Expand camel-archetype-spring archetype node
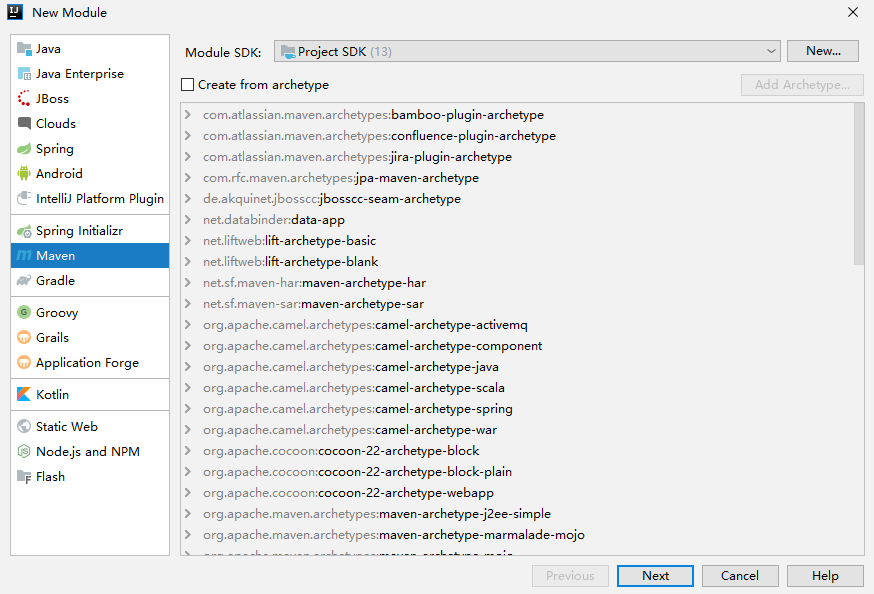 188,409
